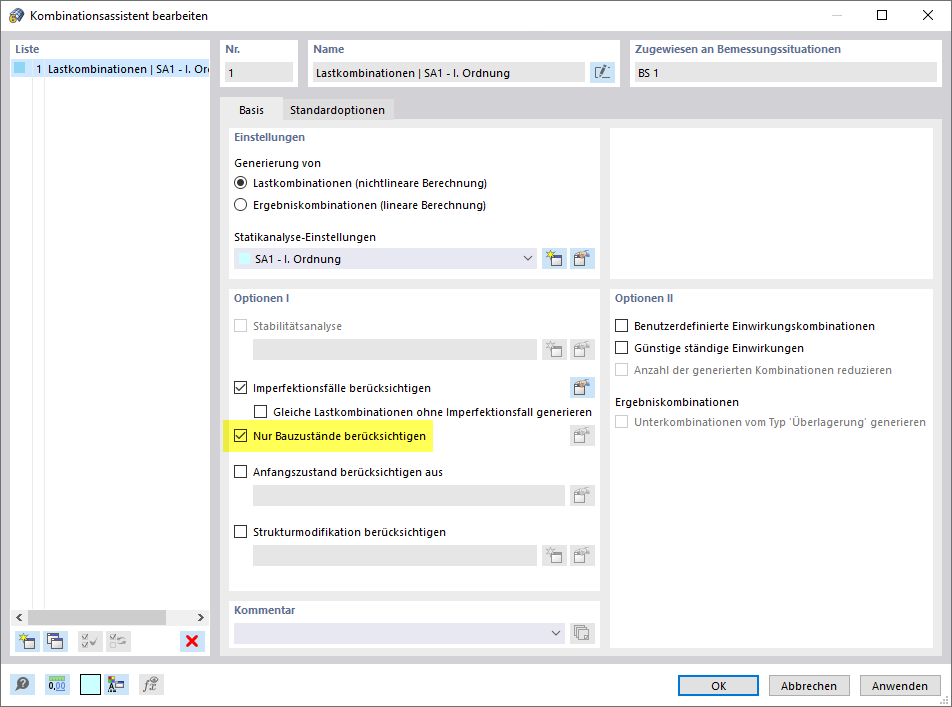Screen dimensions: 952x707
Task: Open comment library icon next to Kommentar
Action: tap(582, 633)
